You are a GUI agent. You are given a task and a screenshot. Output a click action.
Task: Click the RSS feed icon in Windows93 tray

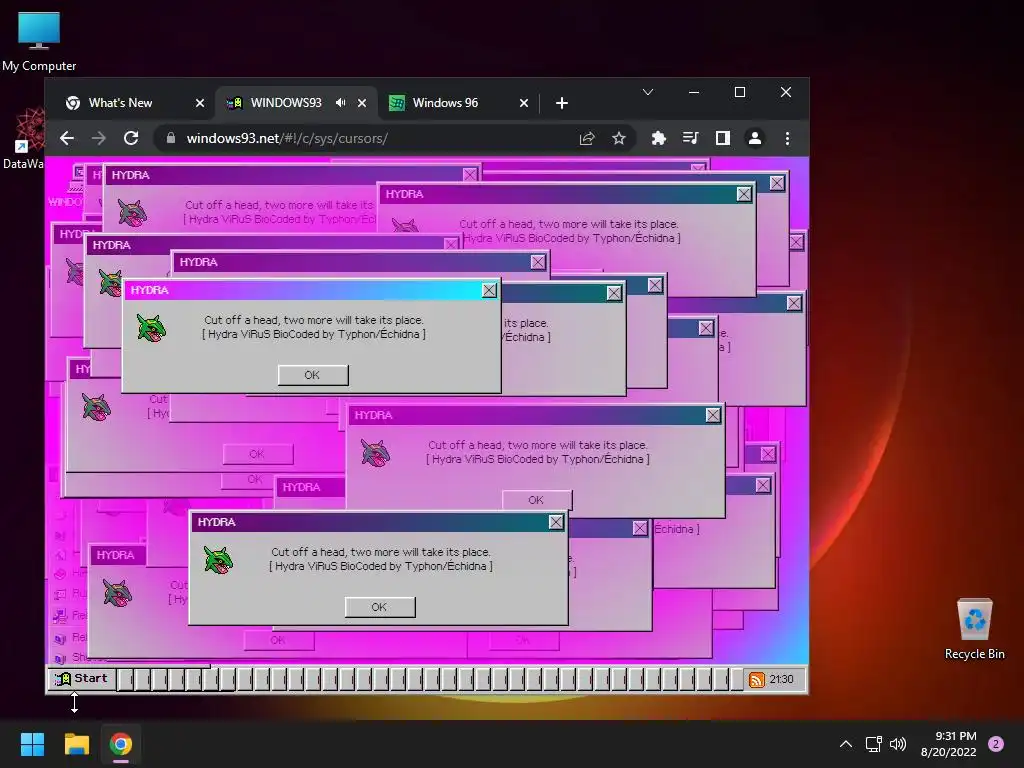tap(756, 680)
